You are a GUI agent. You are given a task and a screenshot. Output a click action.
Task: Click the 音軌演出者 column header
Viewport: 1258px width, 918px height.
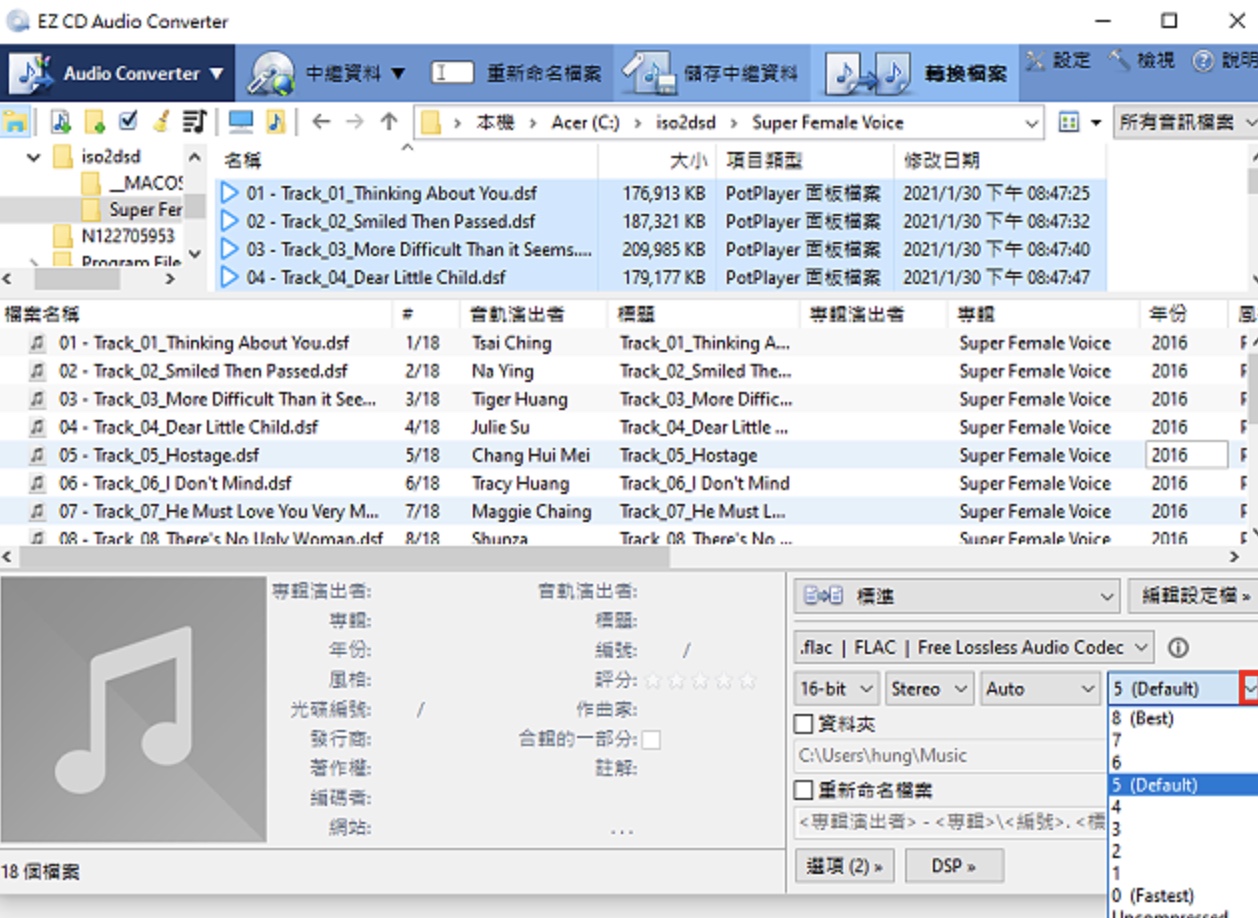(533, 314)
